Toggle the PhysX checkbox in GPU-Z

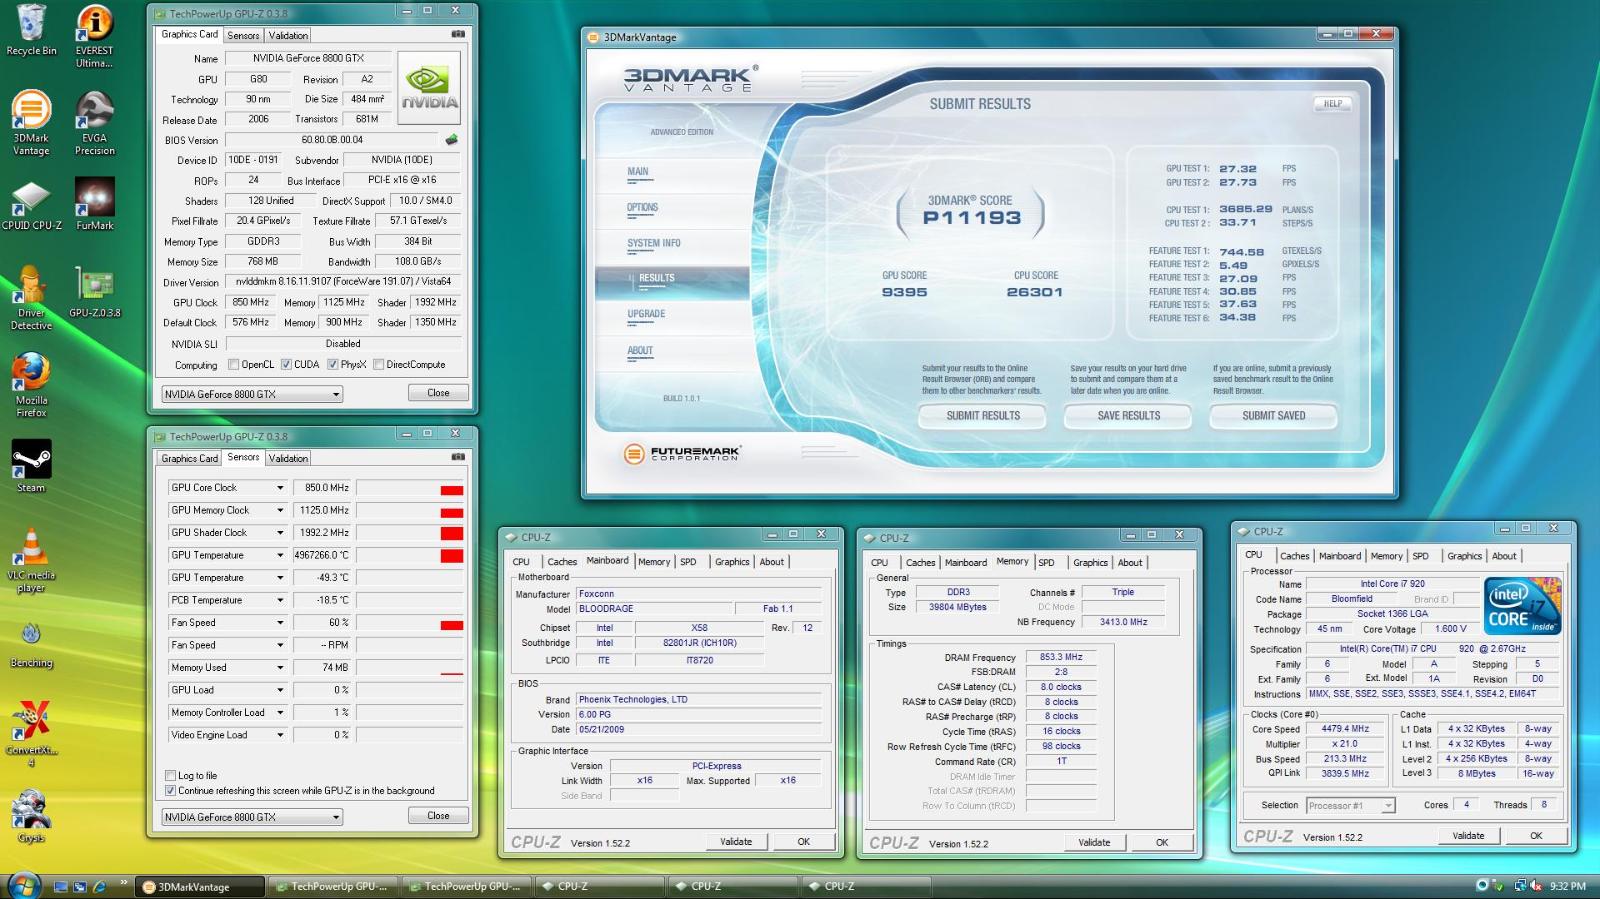(332, 365)
